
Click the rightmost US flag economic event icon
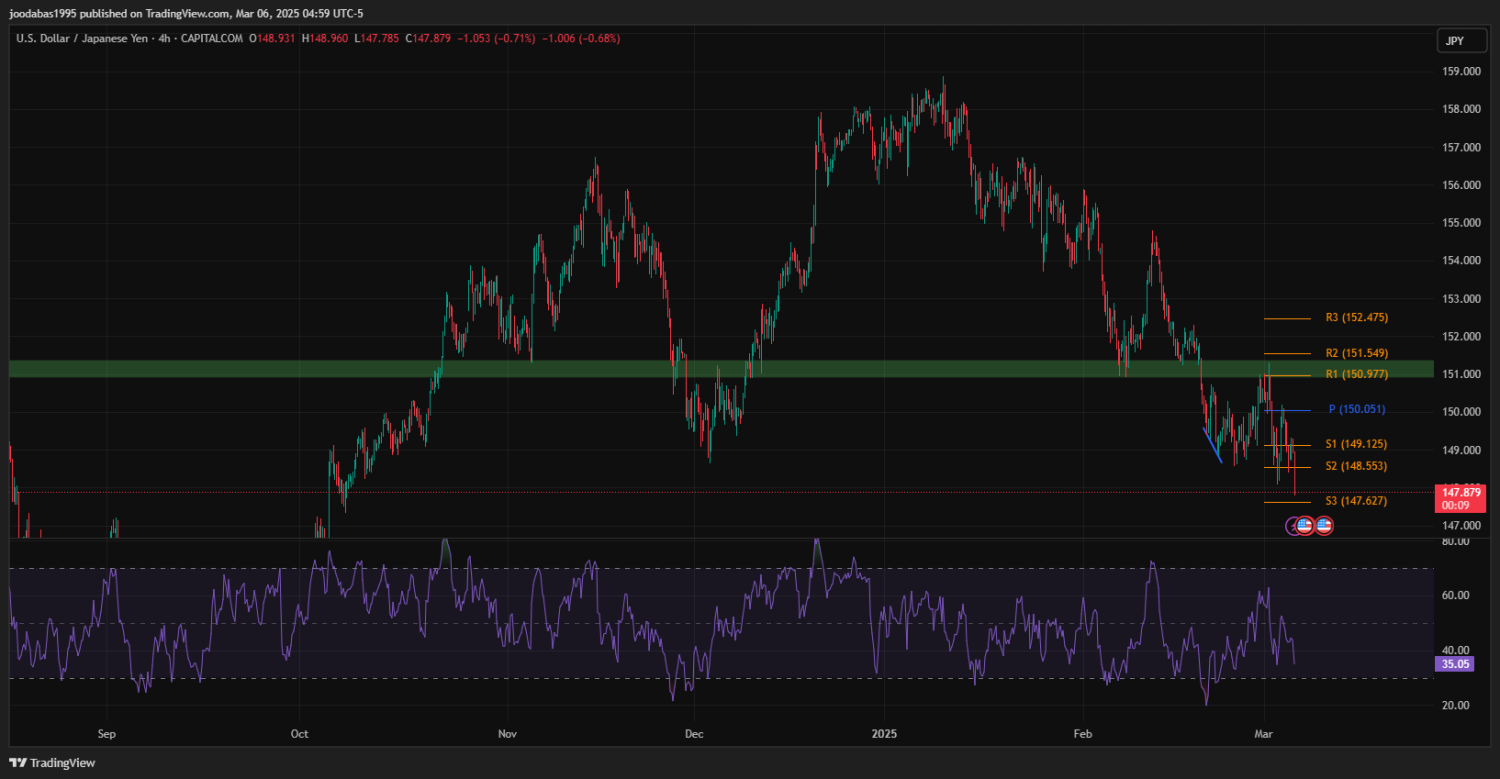1324,525
